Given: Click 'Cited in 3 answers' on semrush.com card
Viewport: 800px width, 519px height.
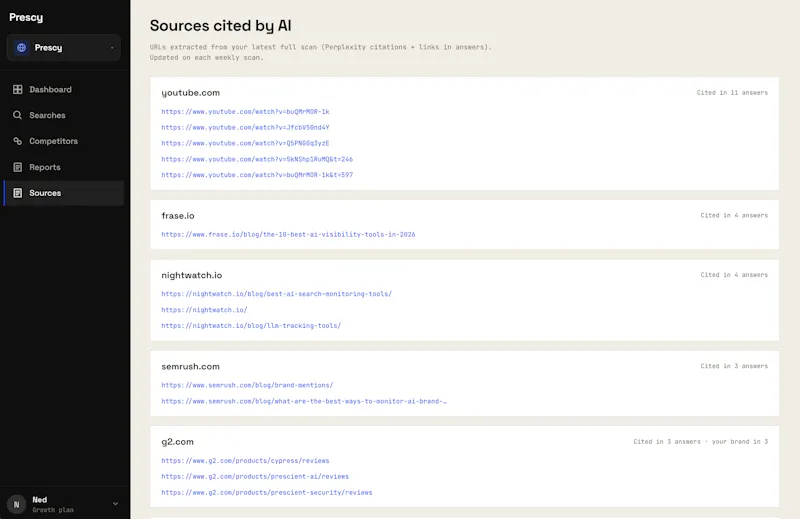Looking at the screenshot, I should pyautogui.click(x=734, y=366).
